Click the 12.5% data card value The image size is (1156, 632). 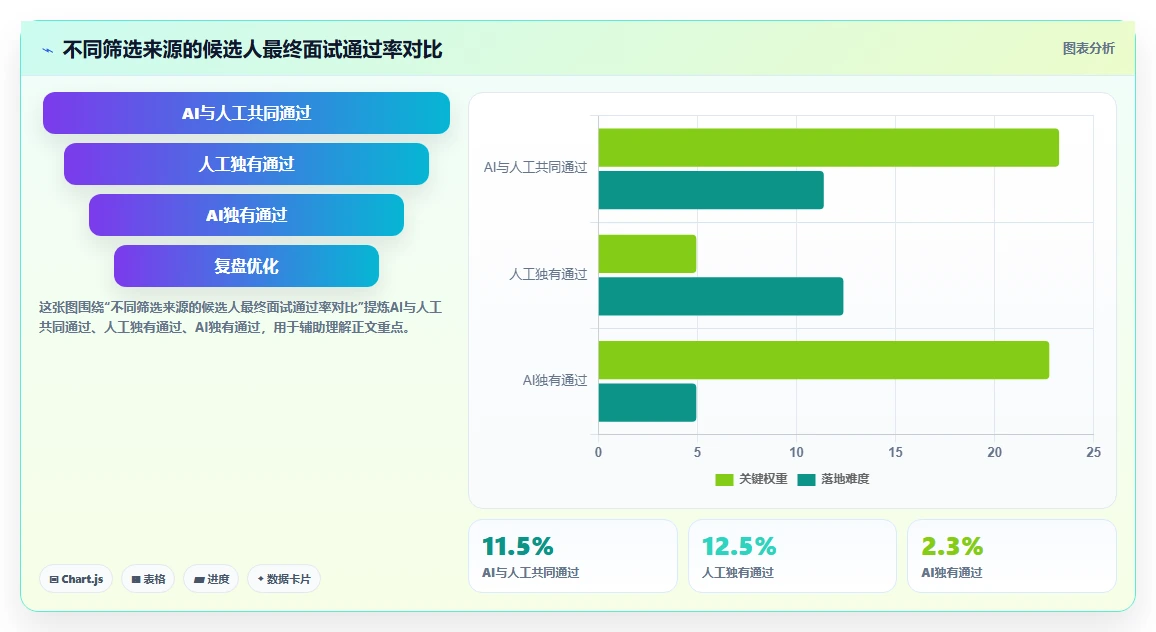tap(739, 546)
